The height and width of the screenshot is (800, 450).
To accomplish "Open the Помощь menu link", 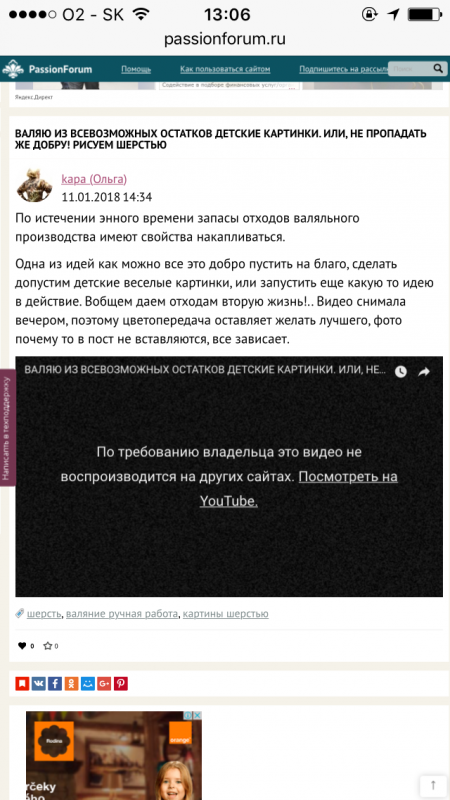I will (136, 69).
